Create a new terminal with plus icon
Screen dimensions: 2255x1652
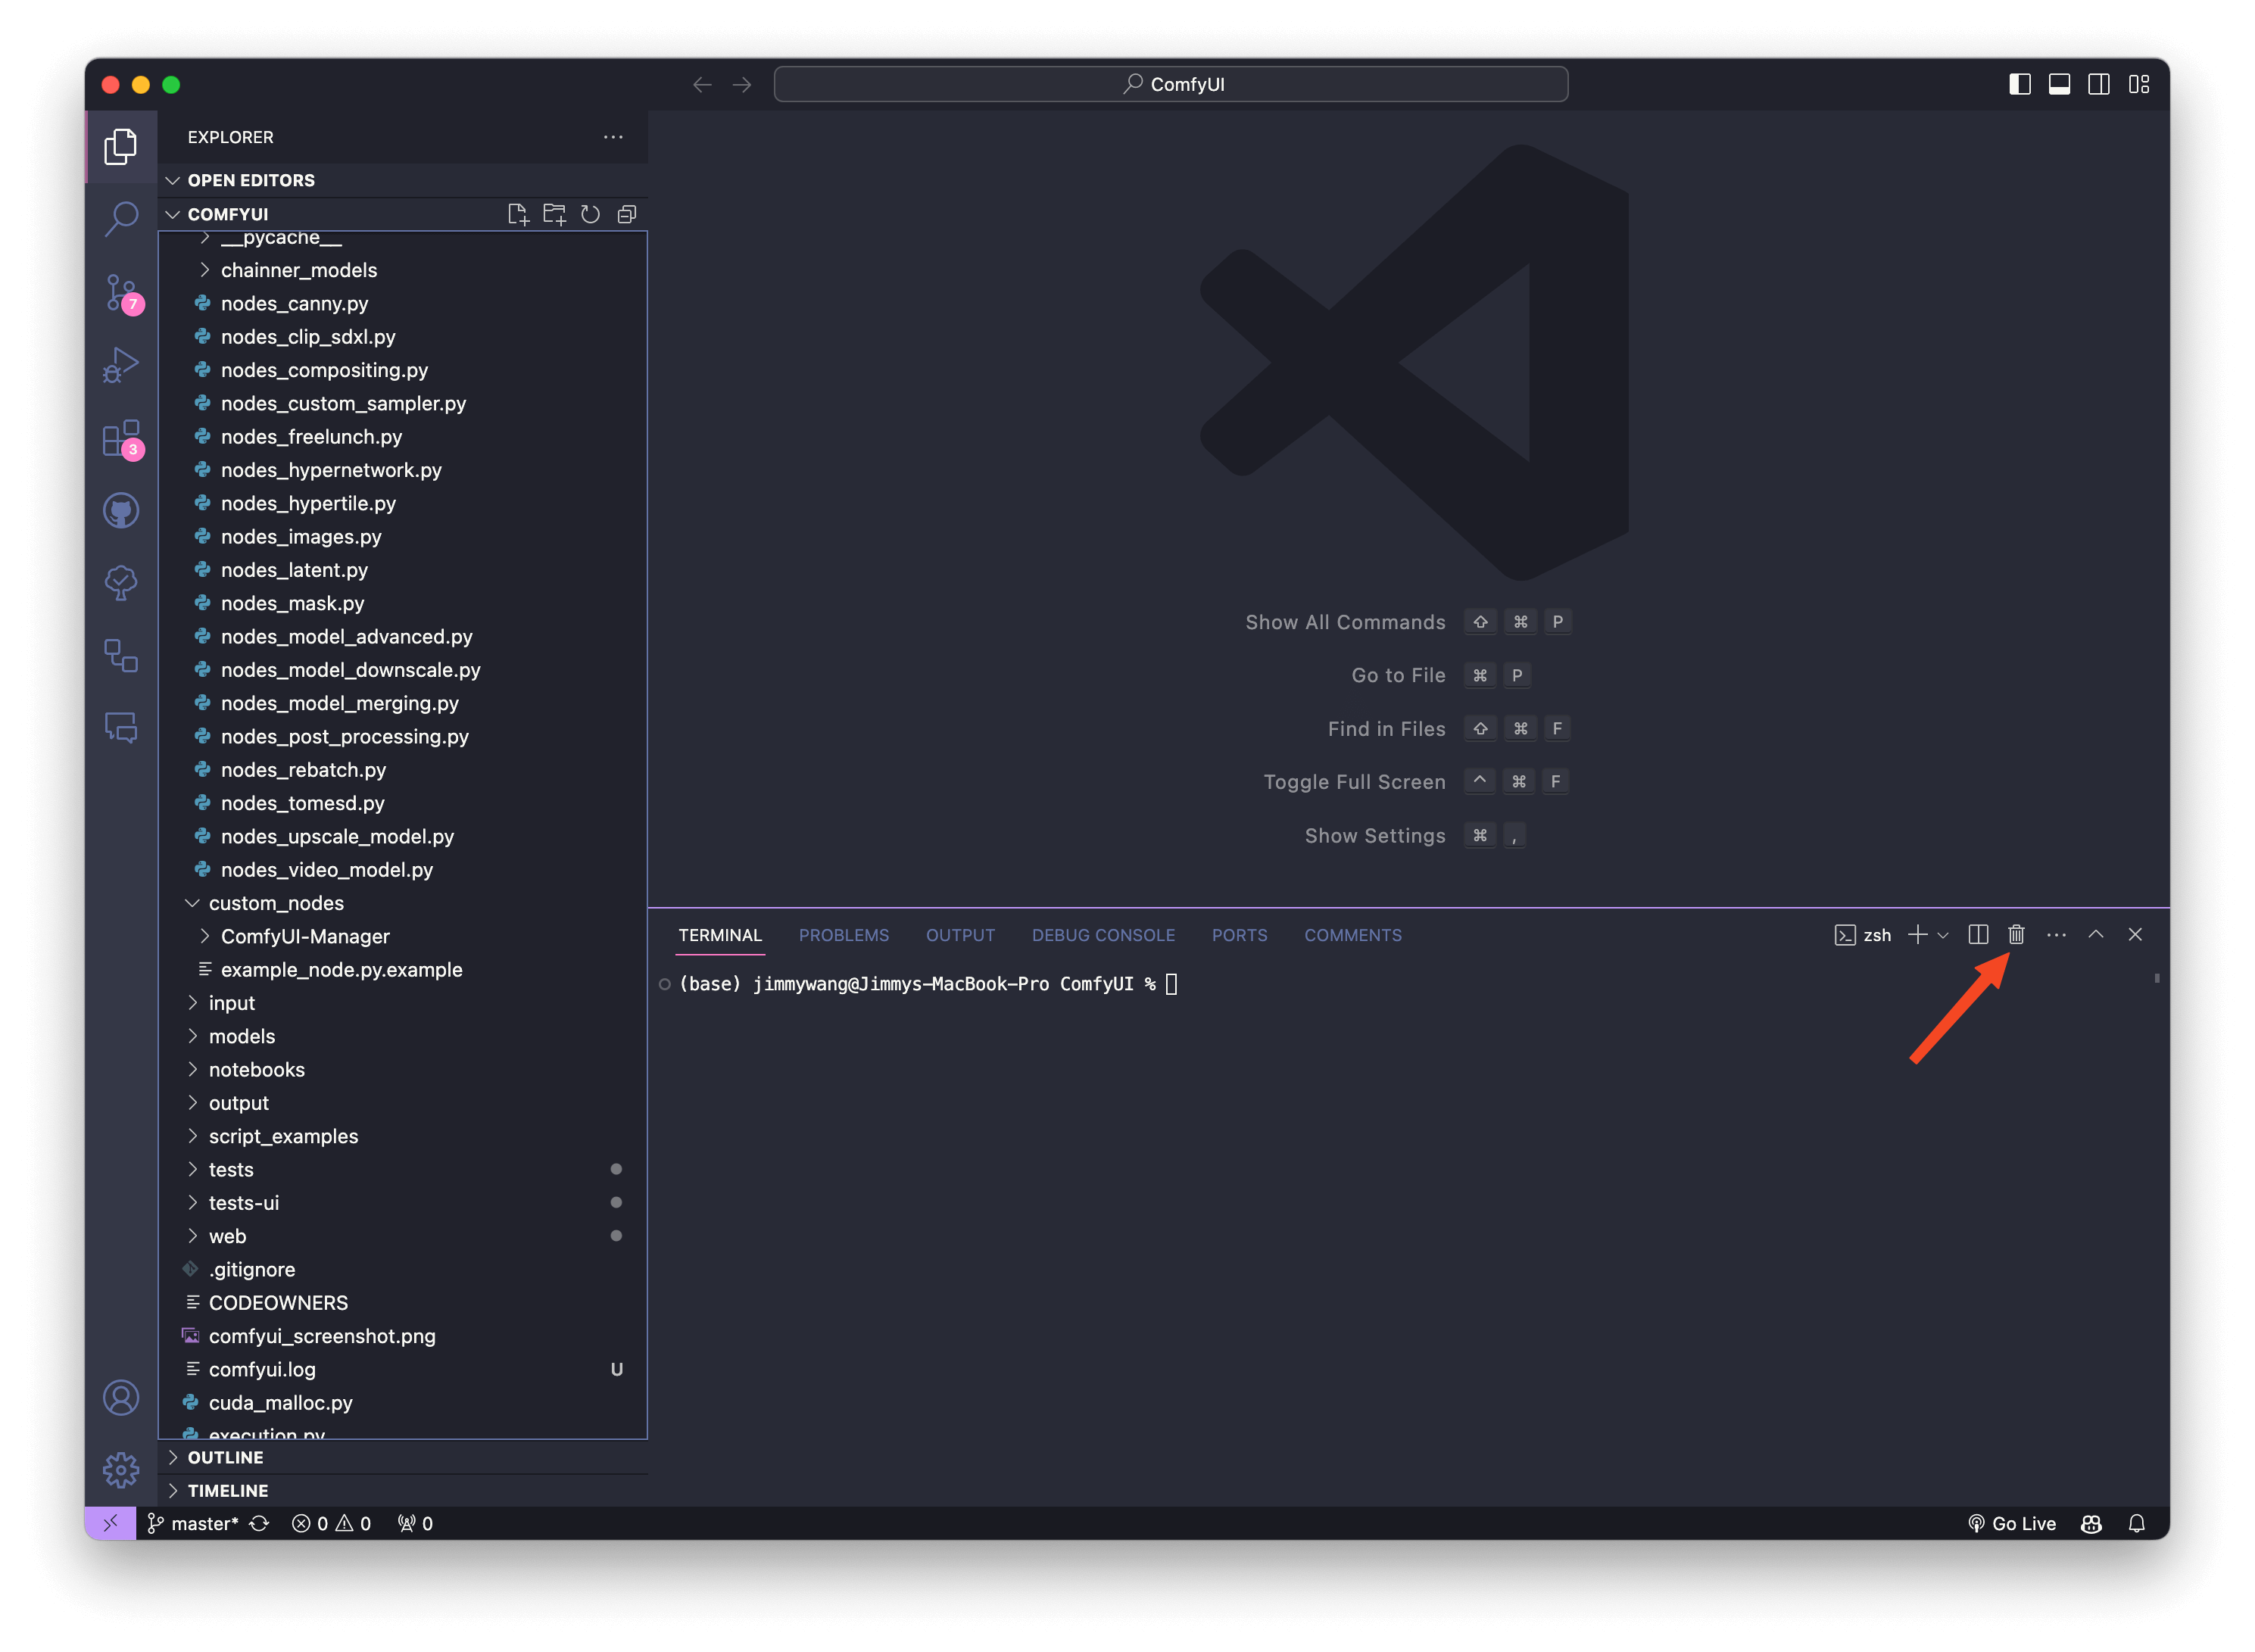(1917, 934)
